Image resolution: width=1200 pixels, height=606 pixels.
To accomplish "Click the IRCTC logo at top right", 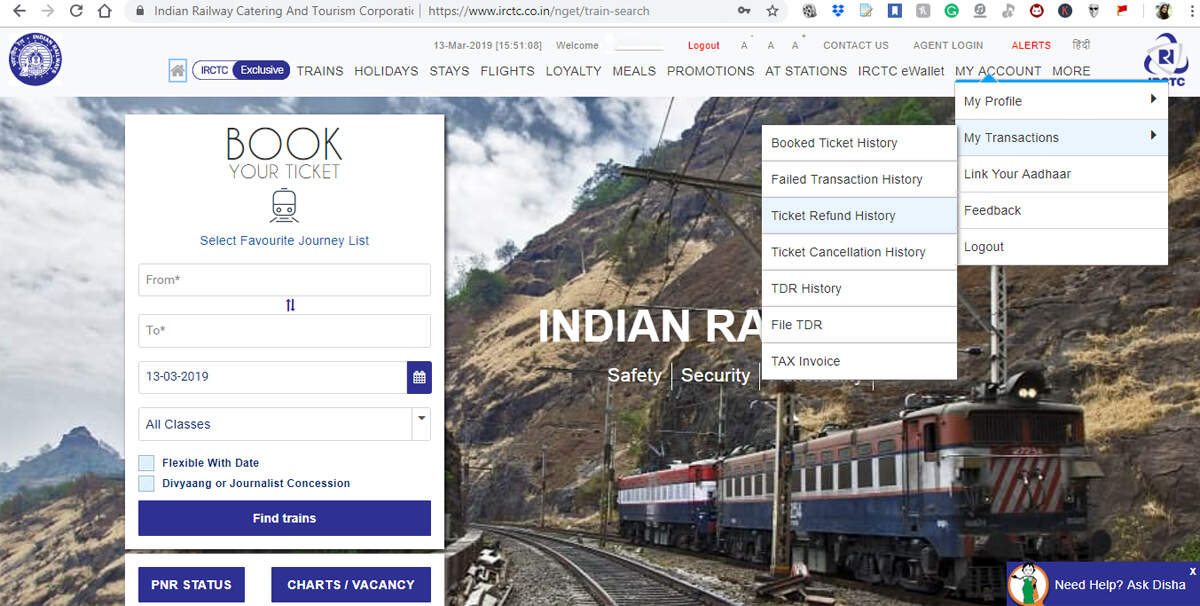I will point(1167,60).
